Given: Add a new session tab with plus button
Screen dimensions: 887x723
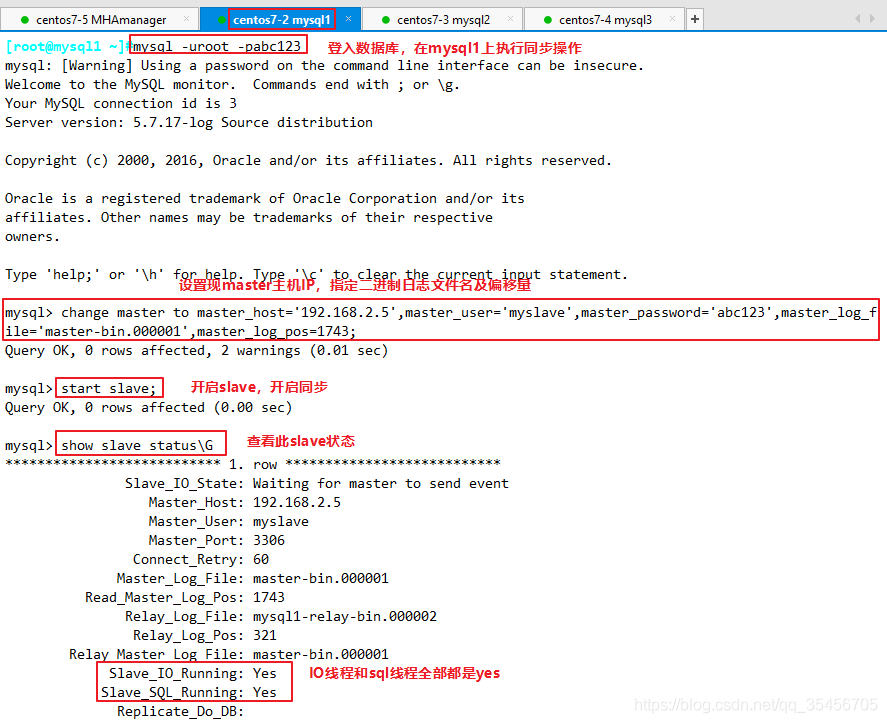Looking at the screenshot, I should point(695,19).
